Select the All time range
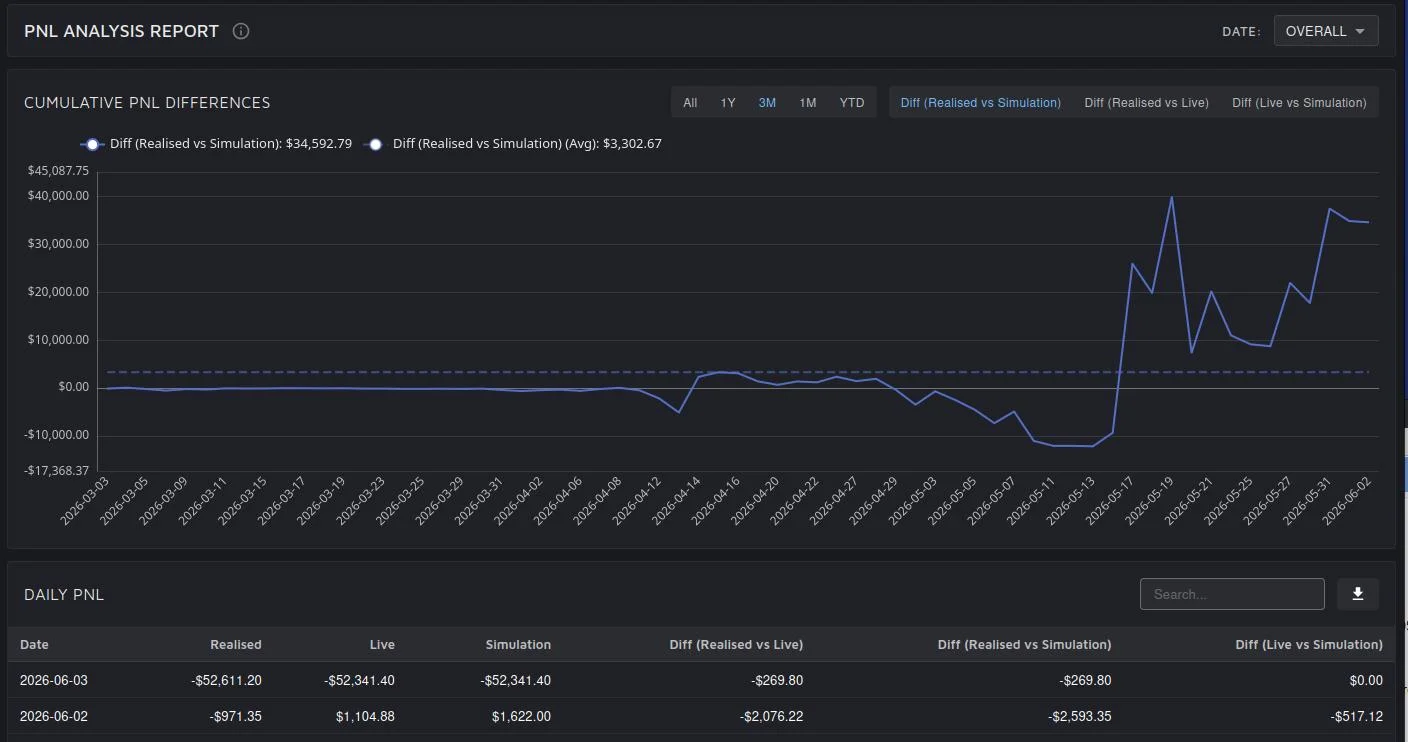This screenshot has width=1408, height=742. click(x=690, y=103)
